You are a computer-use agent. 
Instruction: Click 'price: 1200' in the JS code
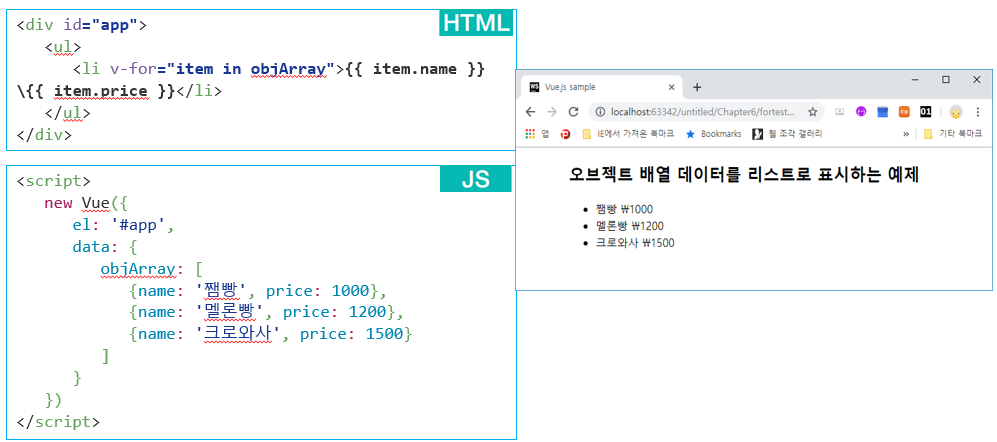[x=334, y=312]
